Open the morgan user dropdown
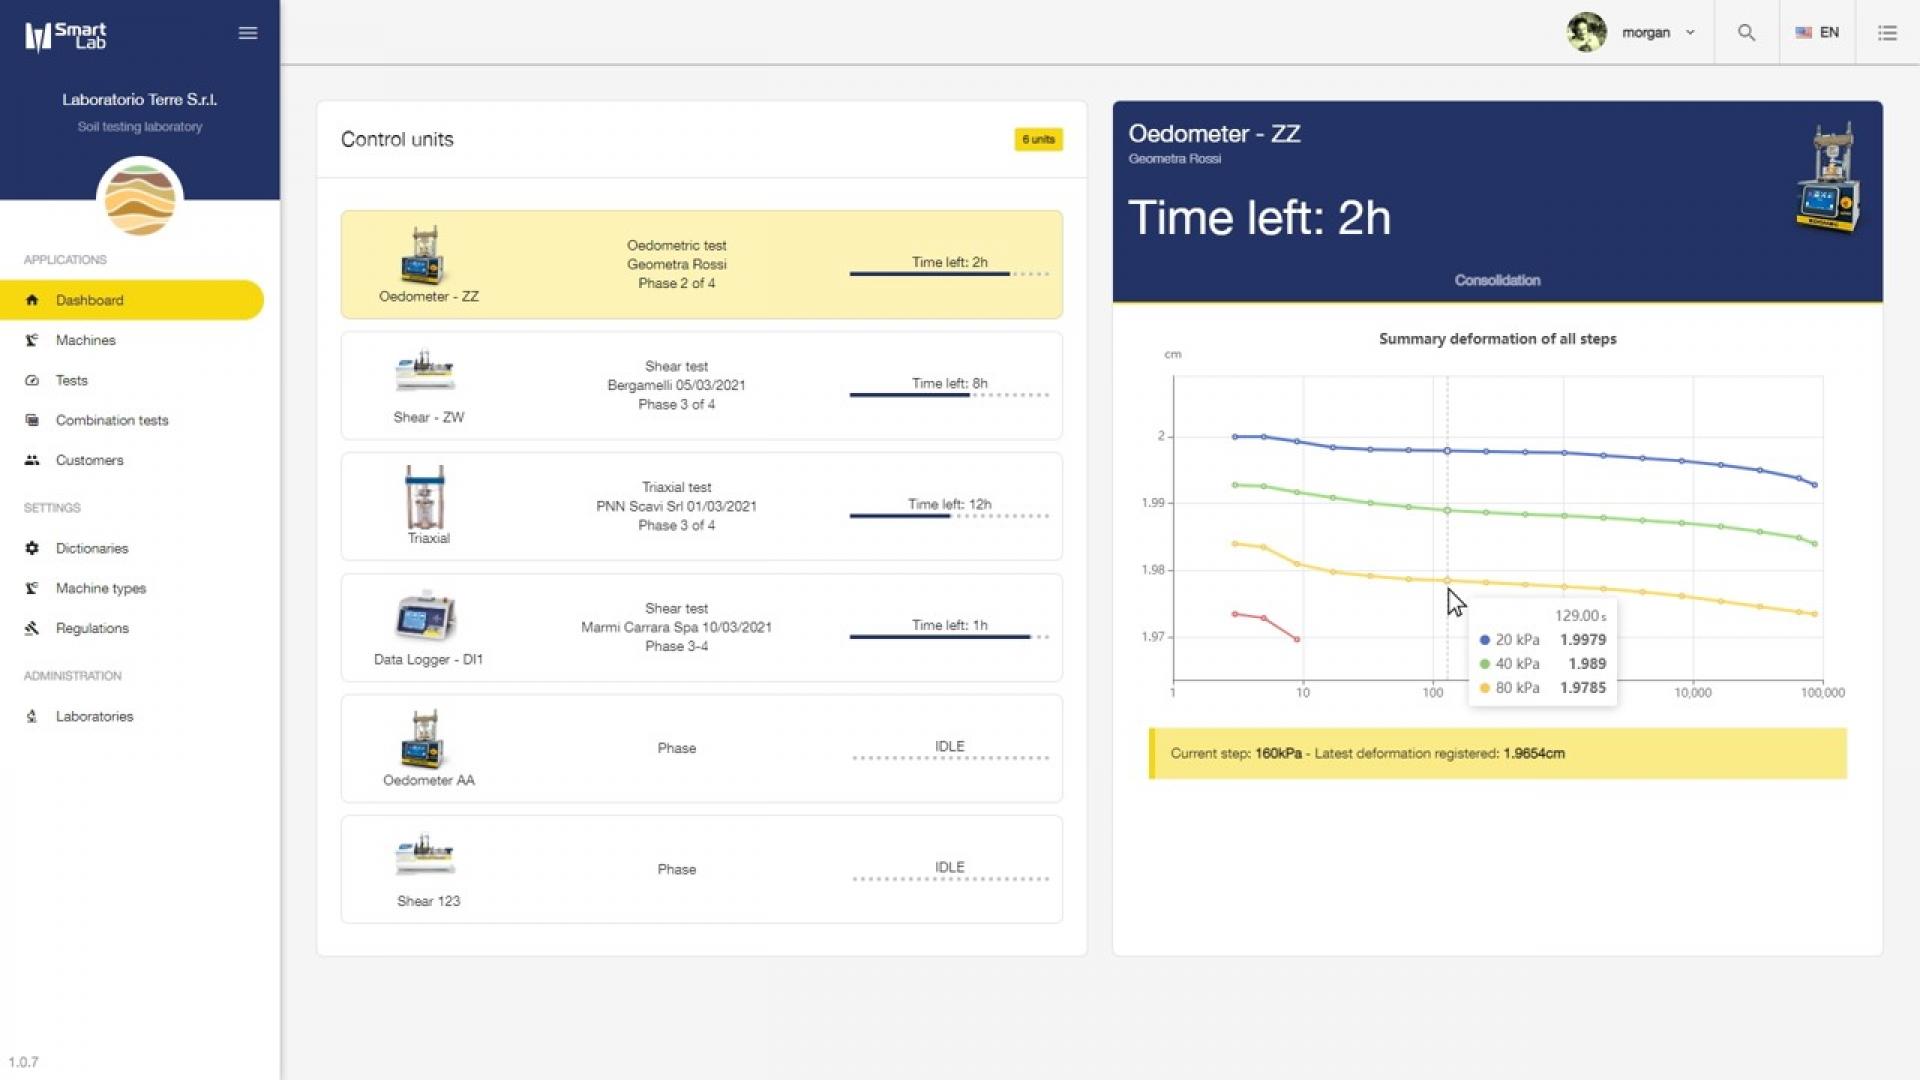The height and width of the screenshot is (1080, 1920). tap(1660, 33)
